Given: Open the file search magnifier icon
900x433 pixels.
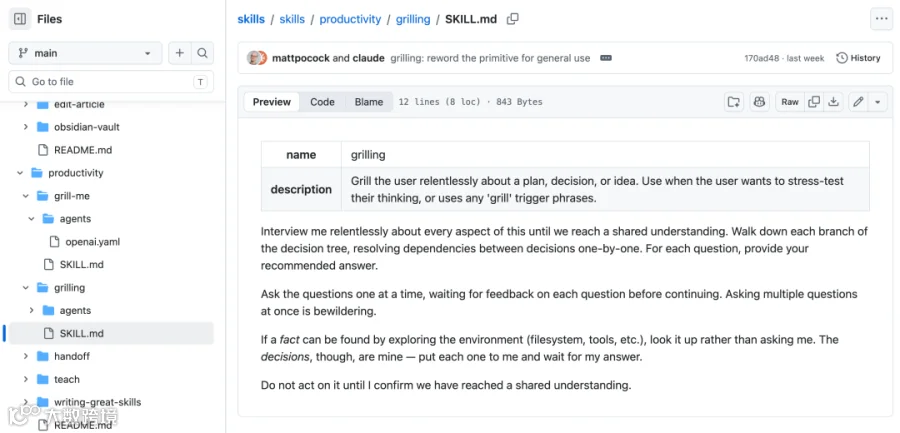Looking at the screenshot, I should tap(202, 53).
